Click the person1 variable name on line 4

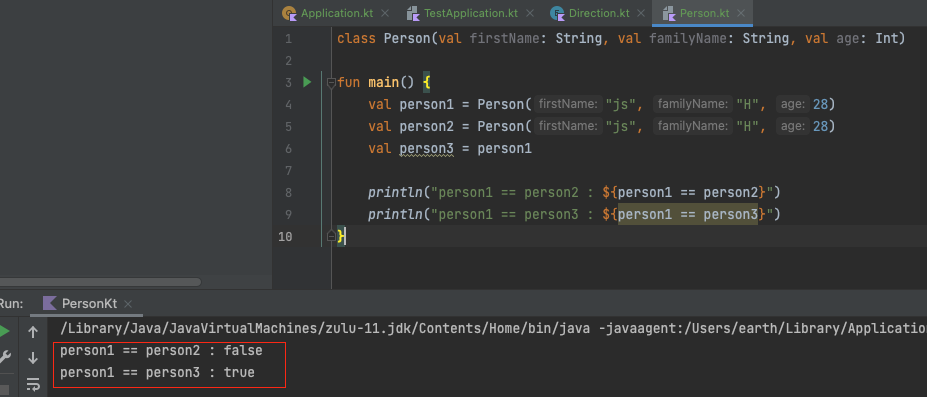tap(426, 105)
